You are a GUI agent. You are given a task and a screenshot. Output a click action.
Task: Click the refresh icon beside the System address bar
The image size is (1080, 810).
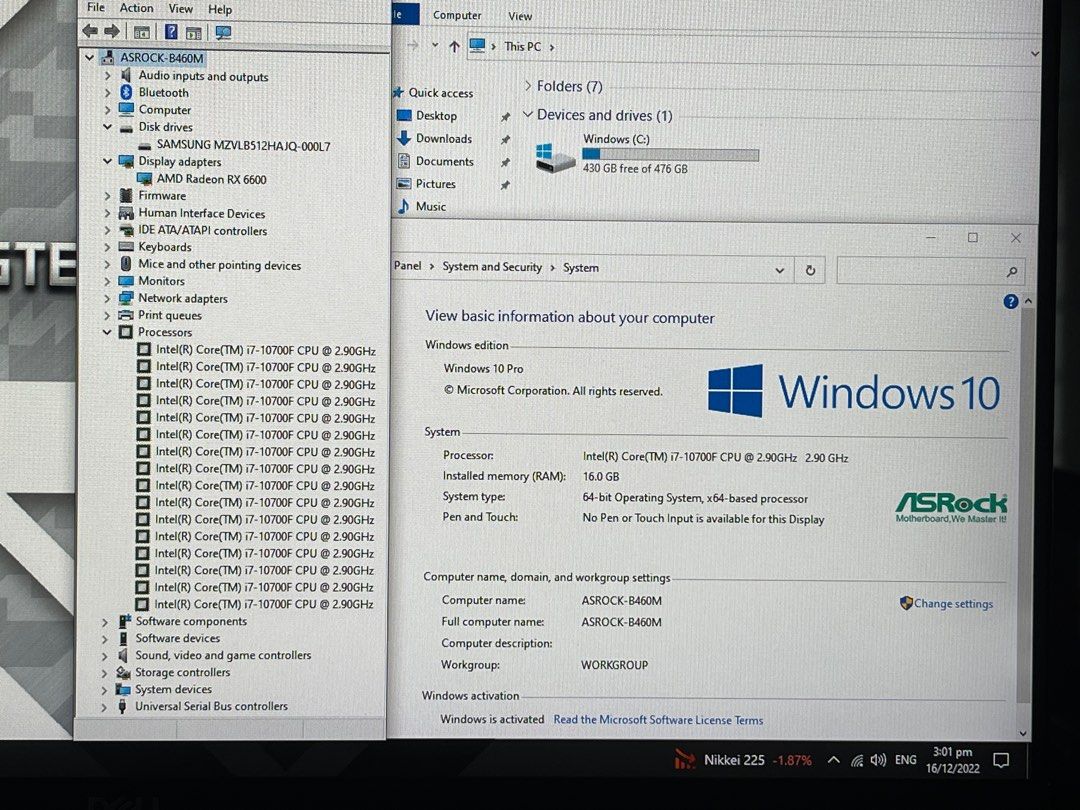pos(810,269)
